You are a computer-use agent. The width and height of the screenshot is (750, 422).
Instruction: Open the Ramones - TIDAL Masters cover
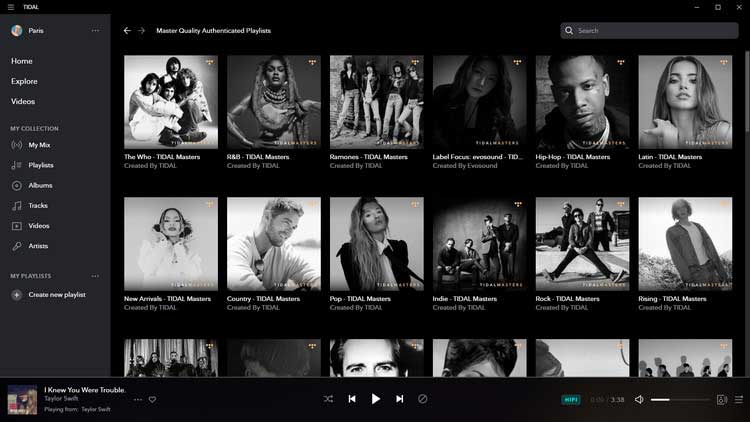[x=376, y=102]
